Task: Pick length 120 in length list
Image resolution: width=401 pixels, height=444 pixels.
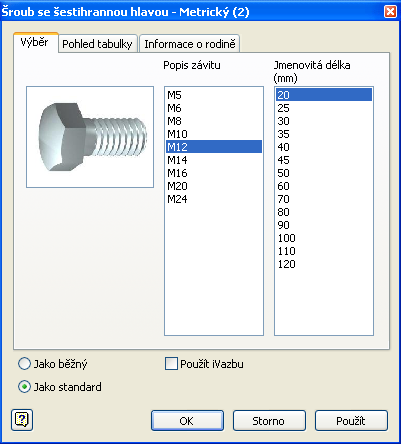Action: click(324, 264)
